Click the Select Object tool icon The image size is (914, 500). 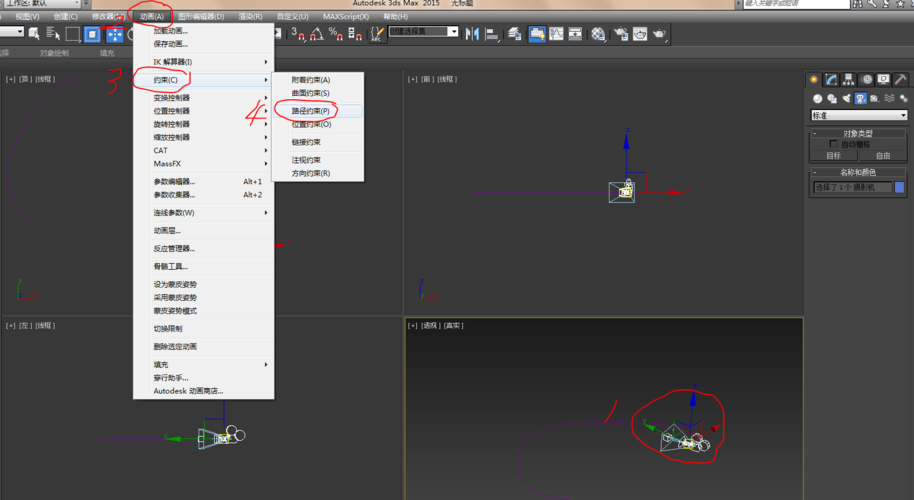click(x=34, y=34)
